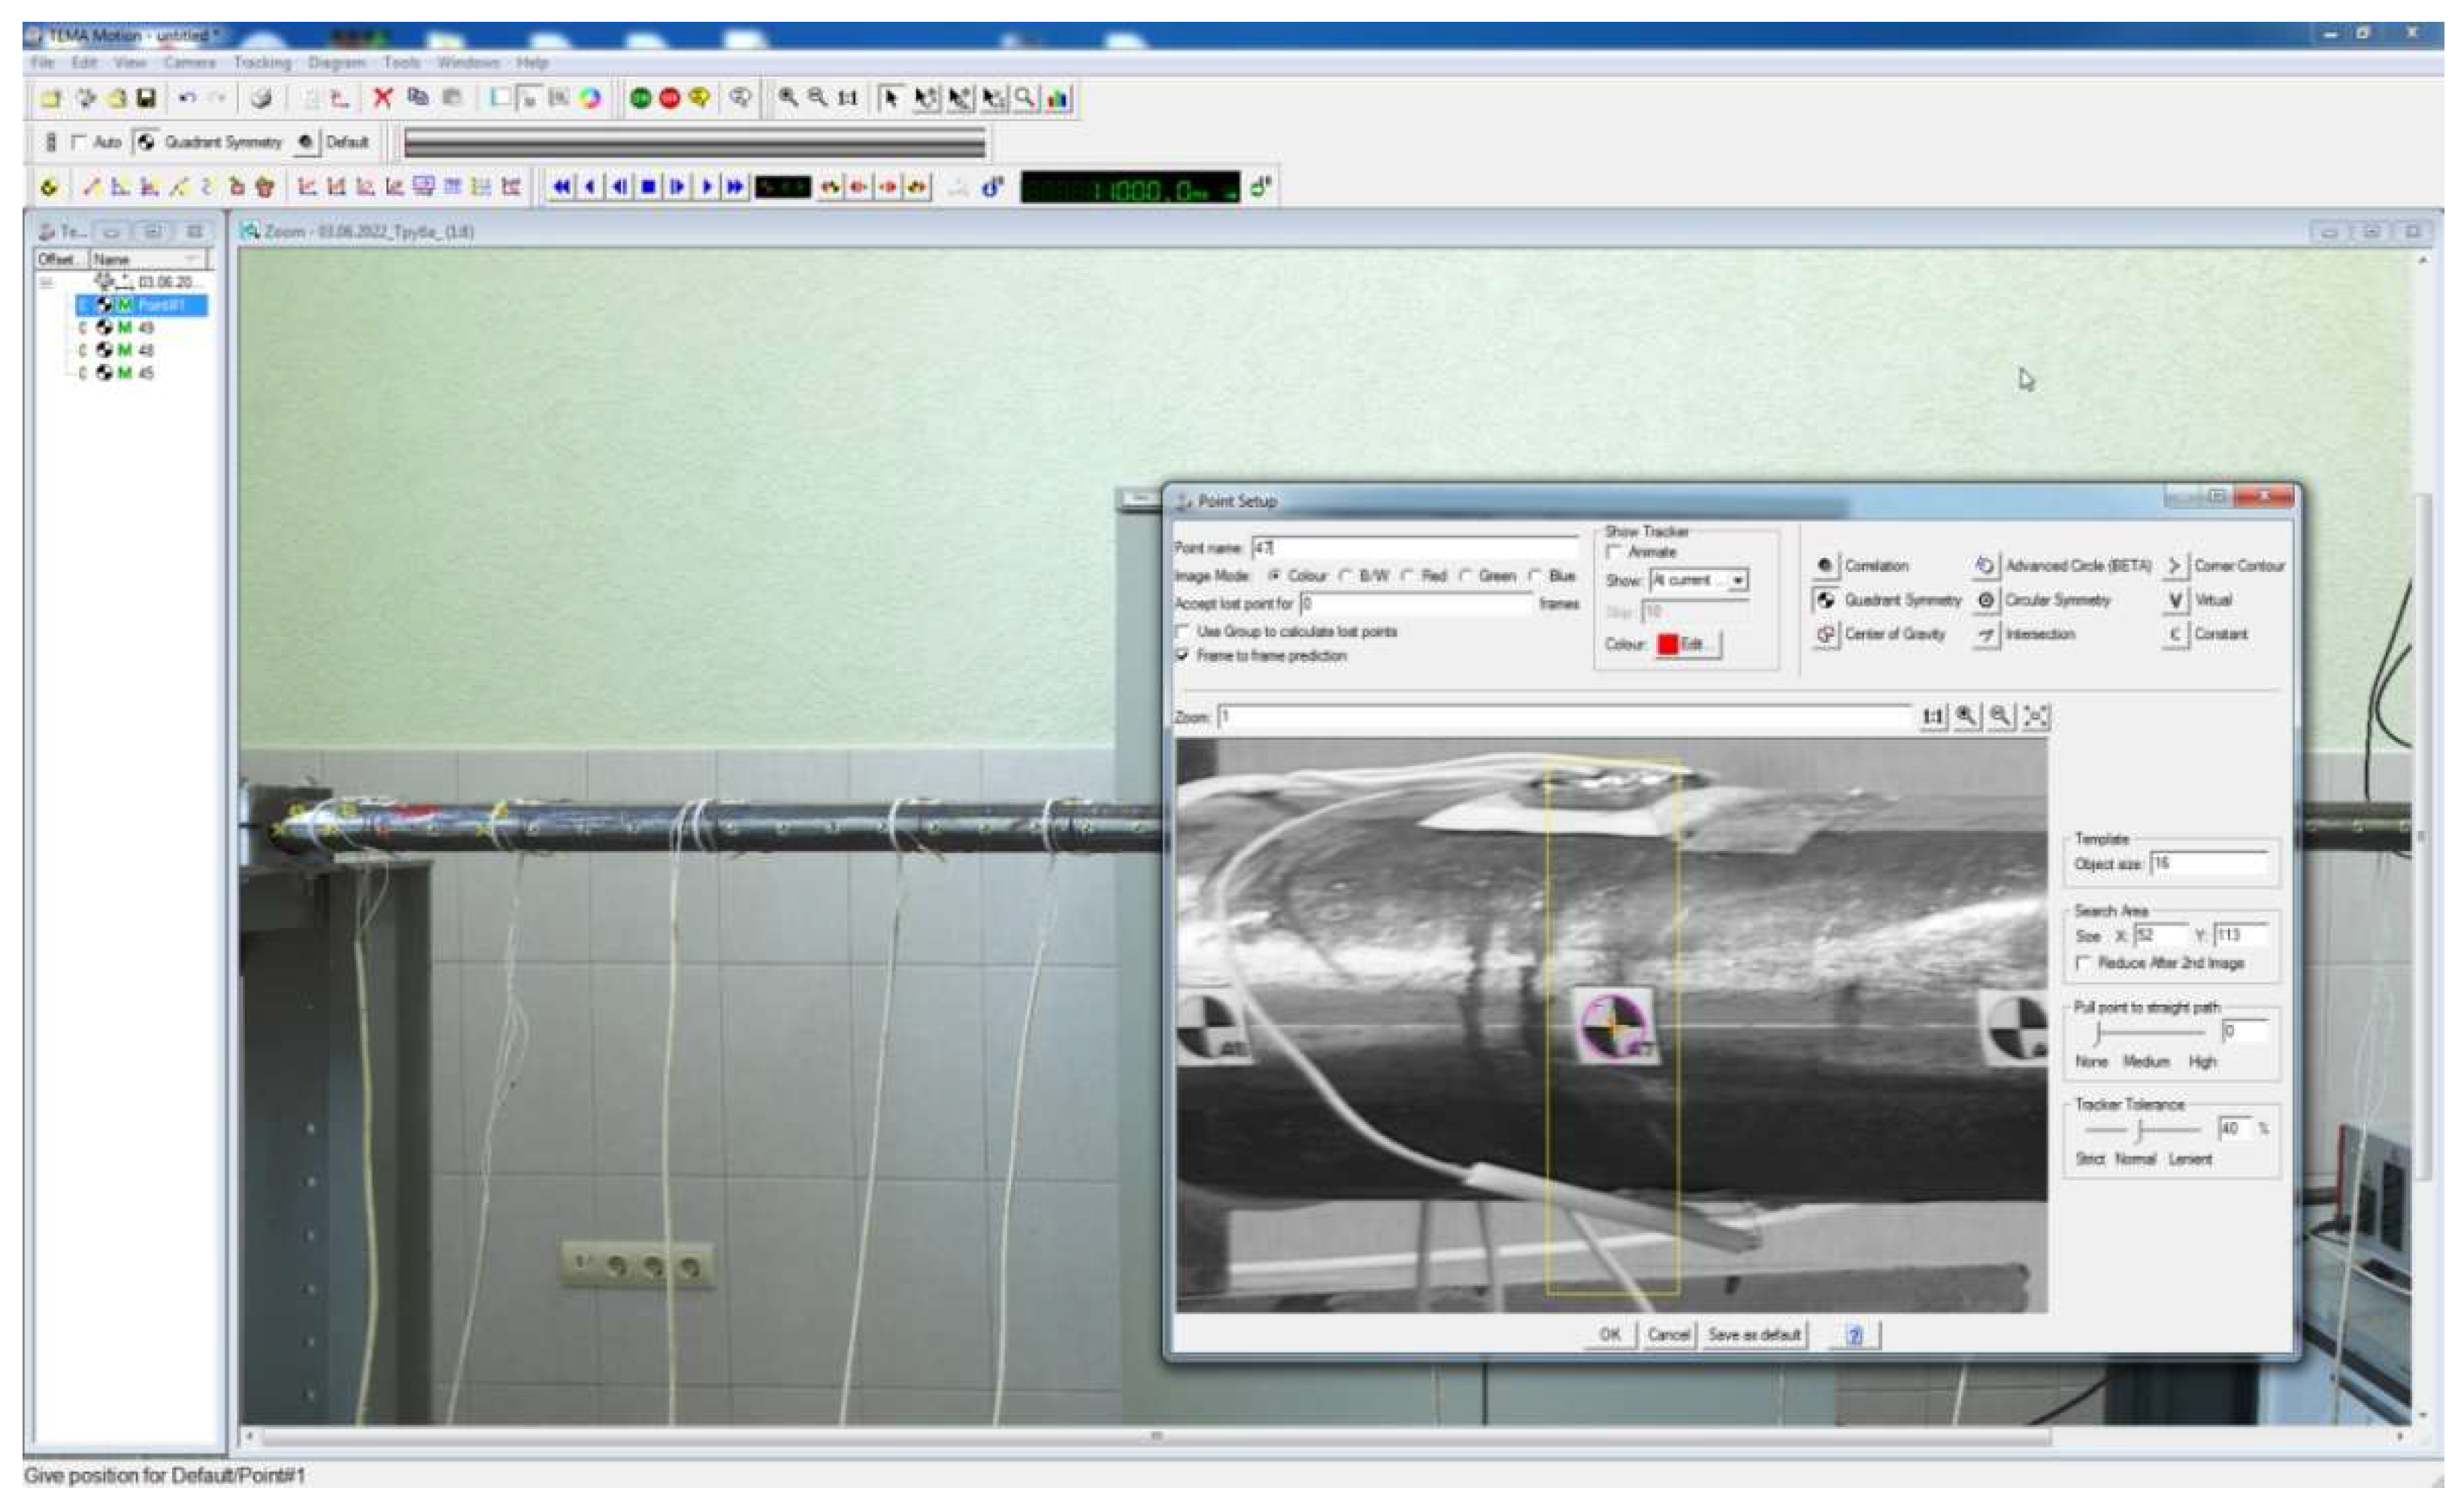Image resolution: width=2464 pixels, height=1512 pixels.
Task: Choose the Circular Symmetry tracker type
Action: click(x=1985, y=600)
